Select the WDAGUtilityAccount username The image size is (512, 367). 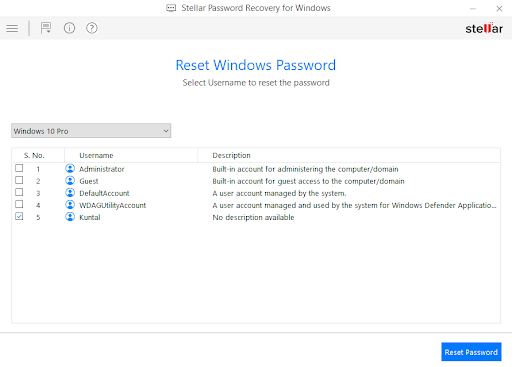(x=113, y=205)
